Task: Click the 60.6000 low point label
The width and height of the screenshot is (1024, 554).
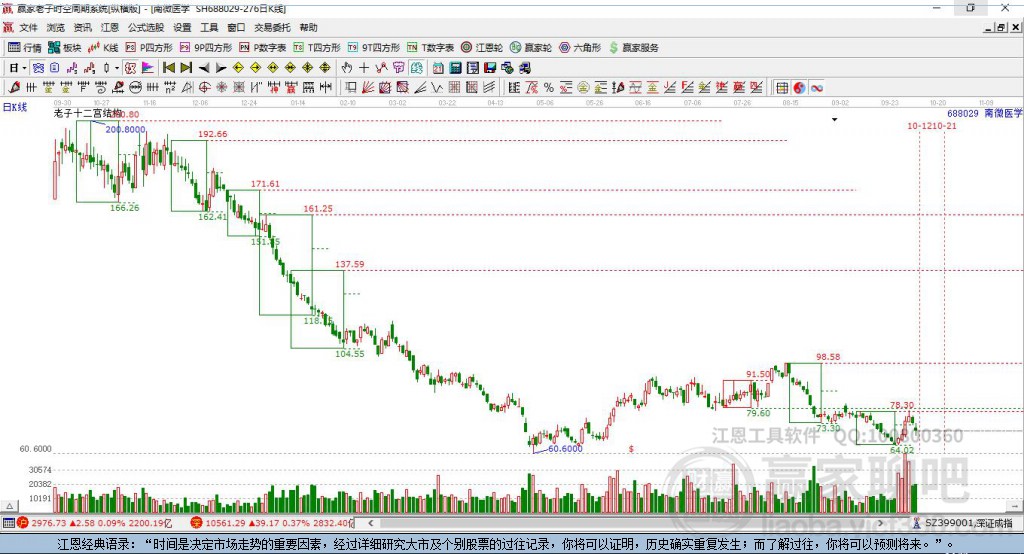Action: [566, 449]
